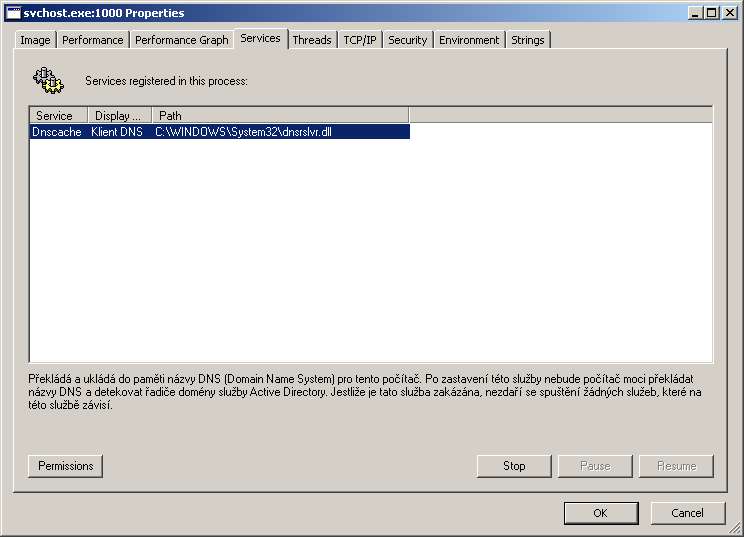Select the Dnscache service row

coord(220,131)
